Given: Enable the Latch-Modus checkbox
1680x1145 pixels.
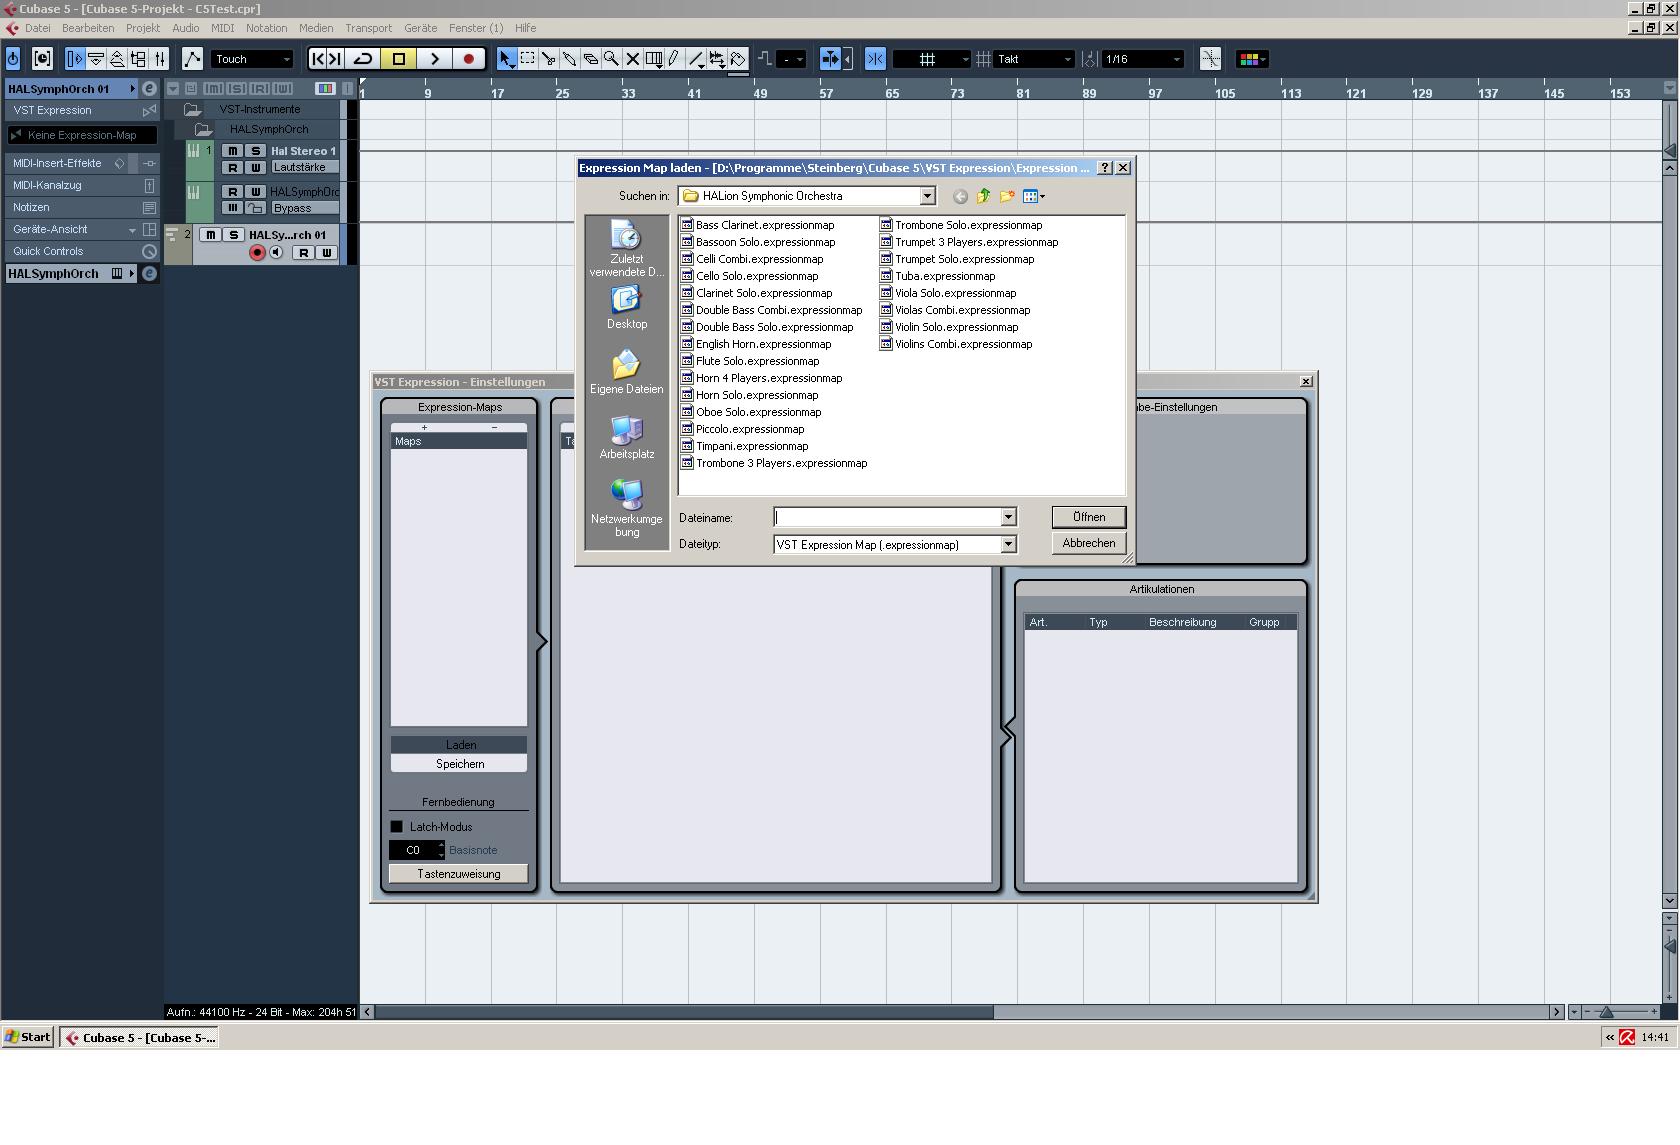Looking at the screenshot, I should point(397,827).
